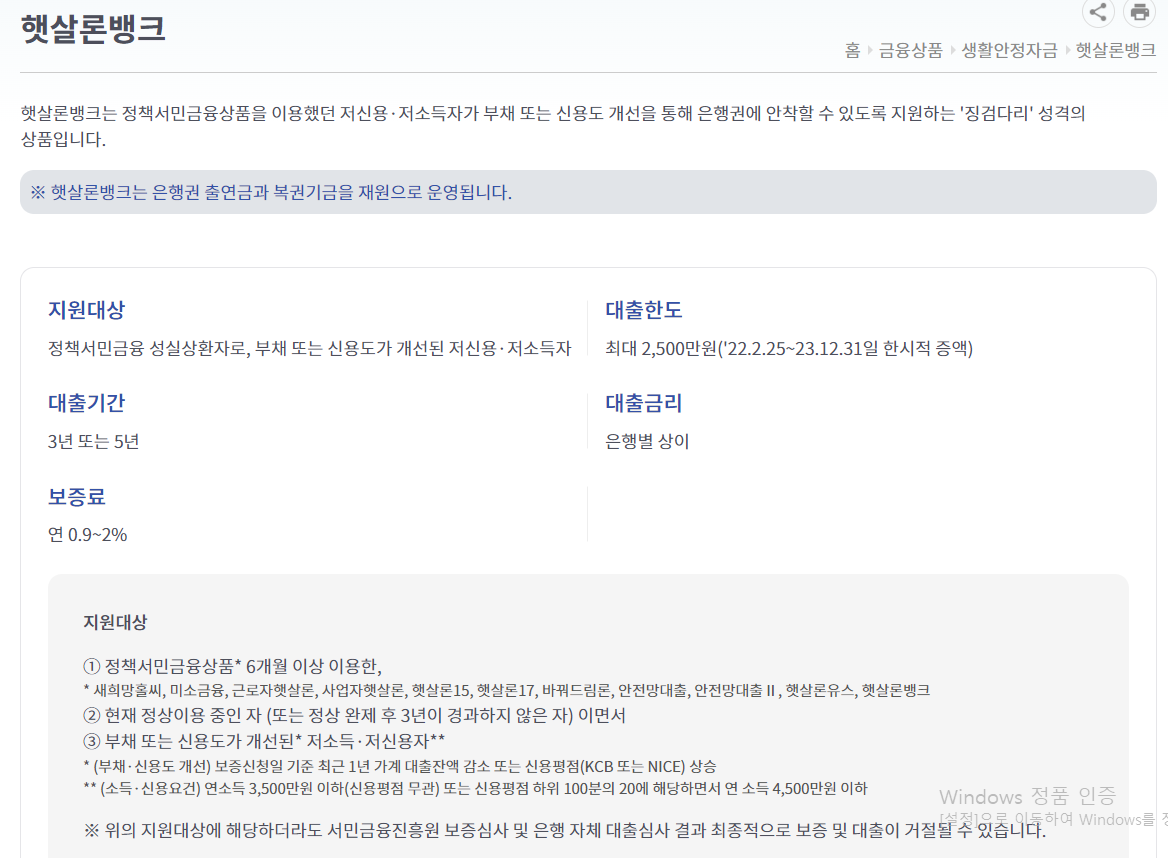Image resolution: width=1168 pixels, height=858 pixels.
Task: Click the print icon
Action: coord(1140,12)
